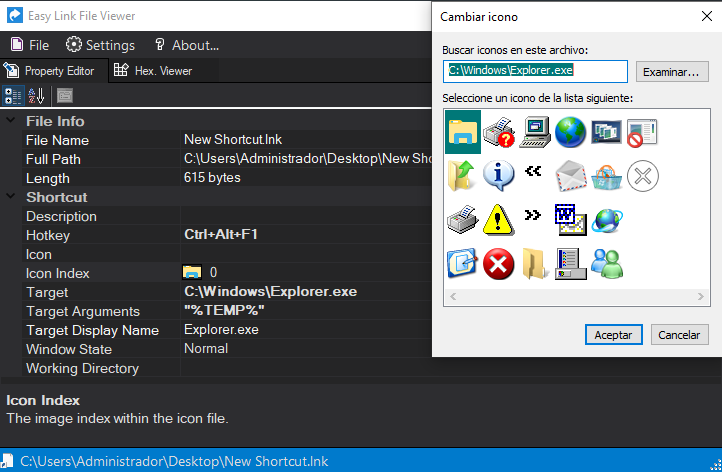Click the icon file path input field

point(535,71)
